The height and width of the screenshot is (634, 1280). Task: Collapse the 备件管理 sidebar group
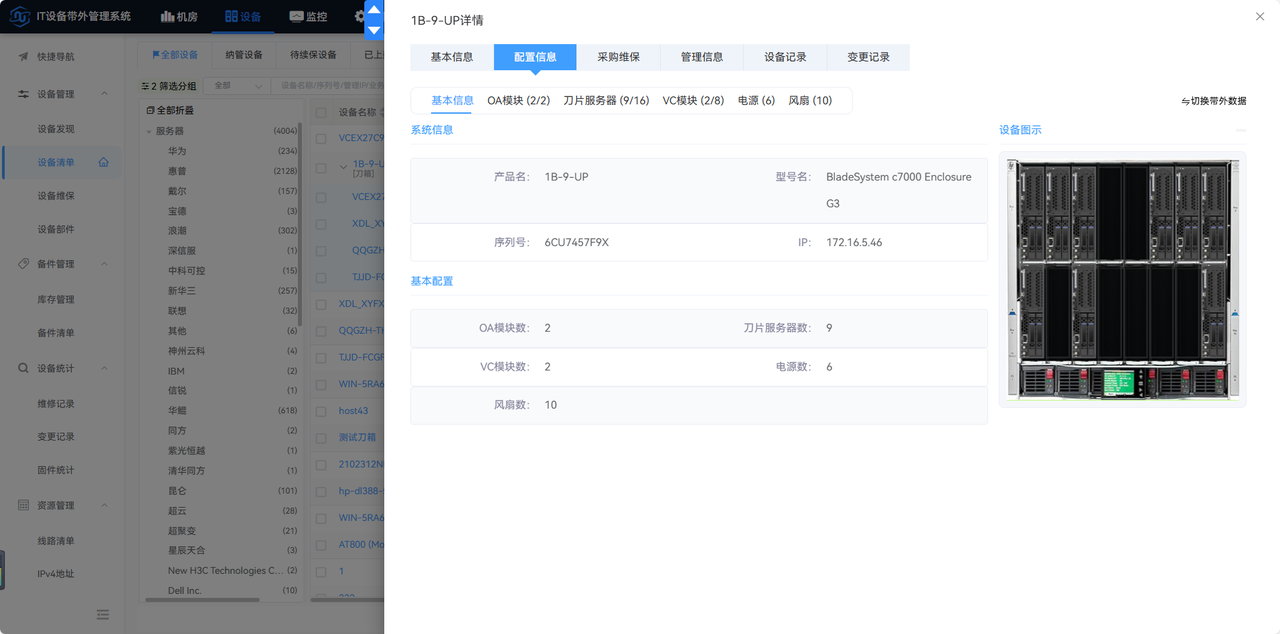click(105, 264)
